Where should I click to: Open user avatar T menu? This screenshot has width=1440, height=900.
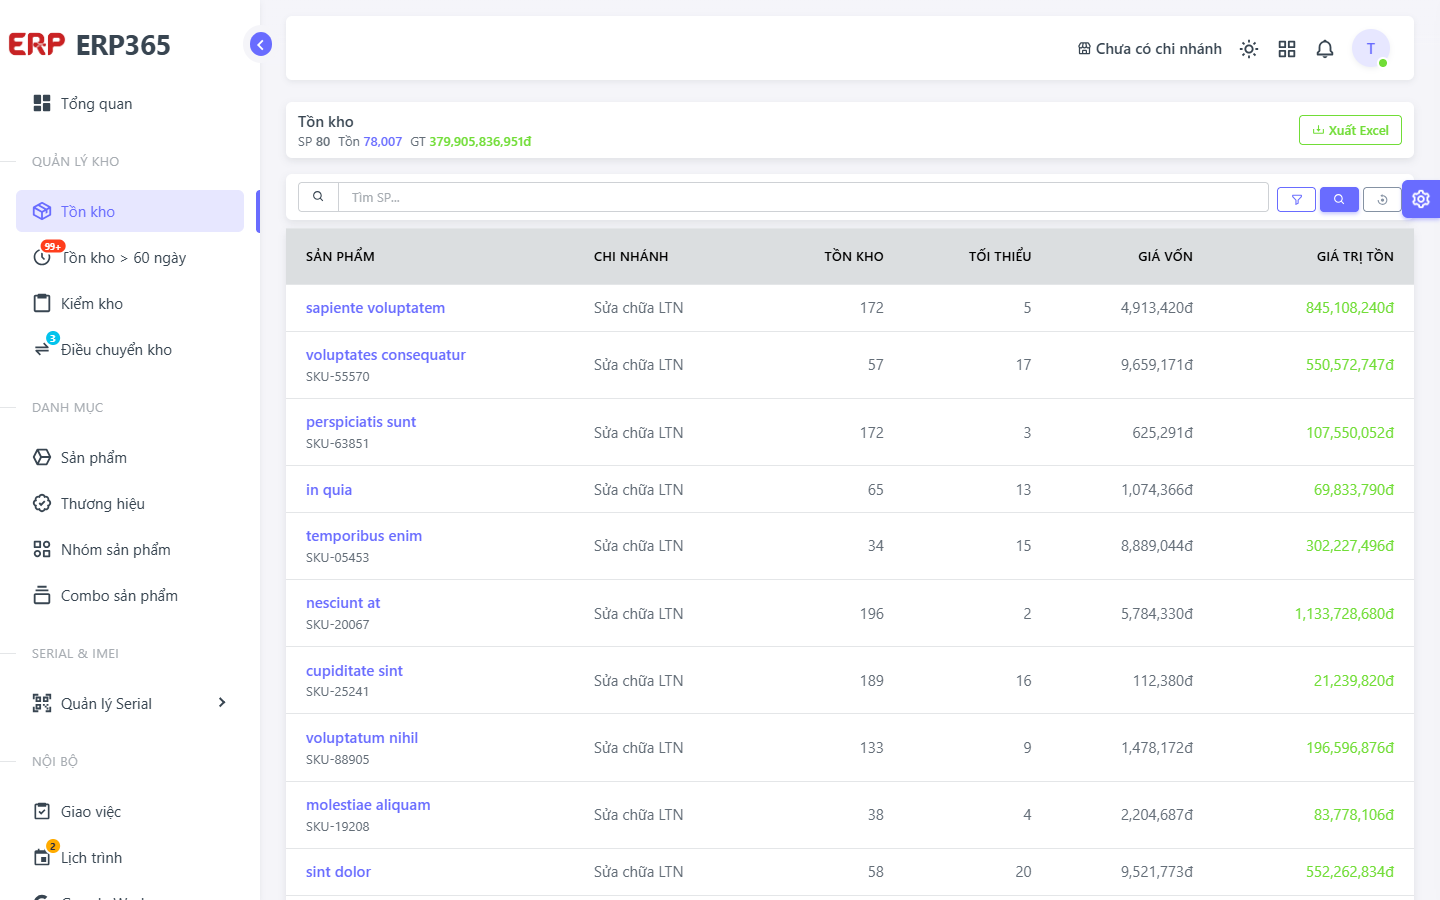click(1371, 48)
